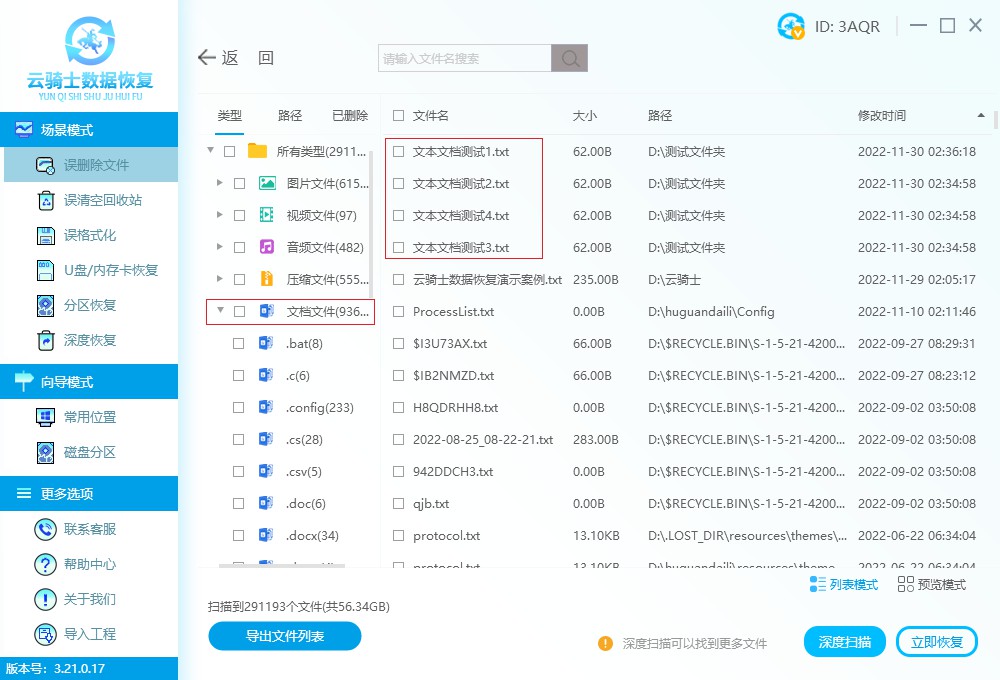Tick the checkbox for 文本文档测试1.txt
1000x680 pixels.
(x=397, y=151)
